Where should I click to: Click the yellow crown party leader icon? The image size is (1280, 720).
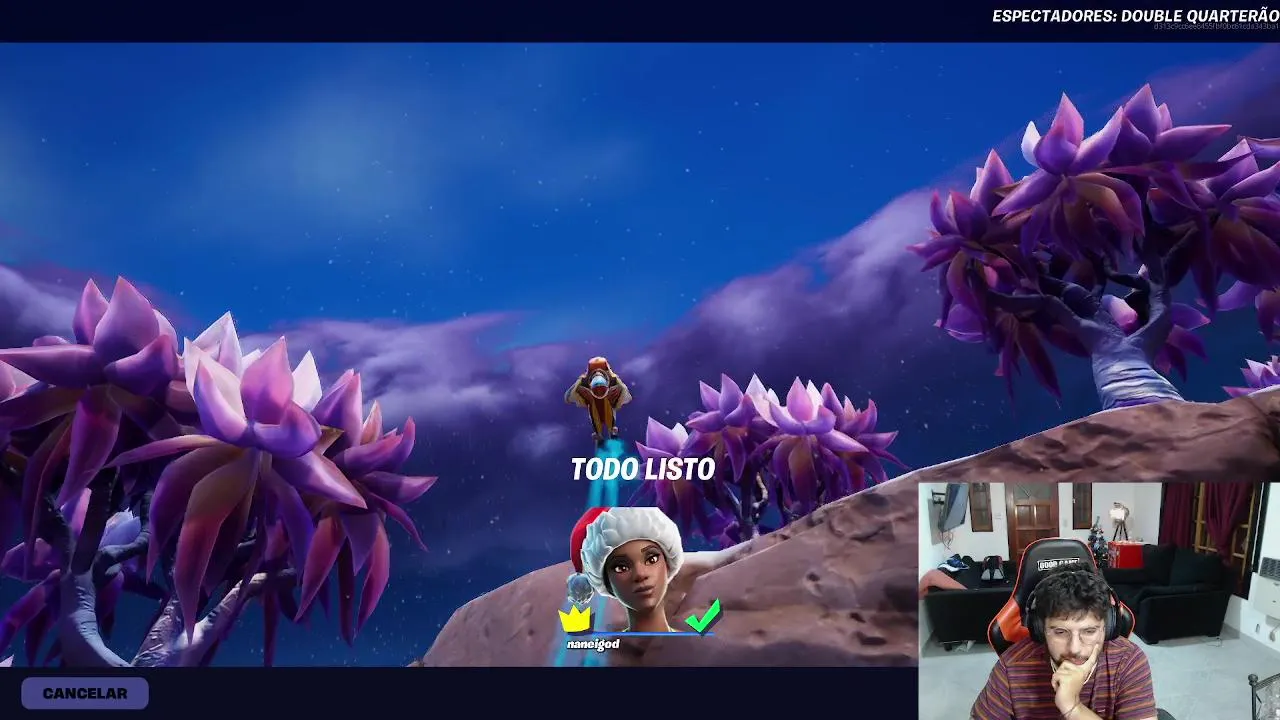tap(575, 618)
